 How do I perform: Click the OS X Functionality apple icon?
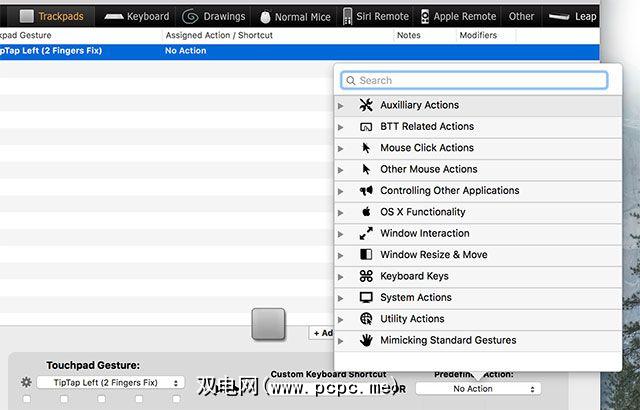[x=366, y=212]
